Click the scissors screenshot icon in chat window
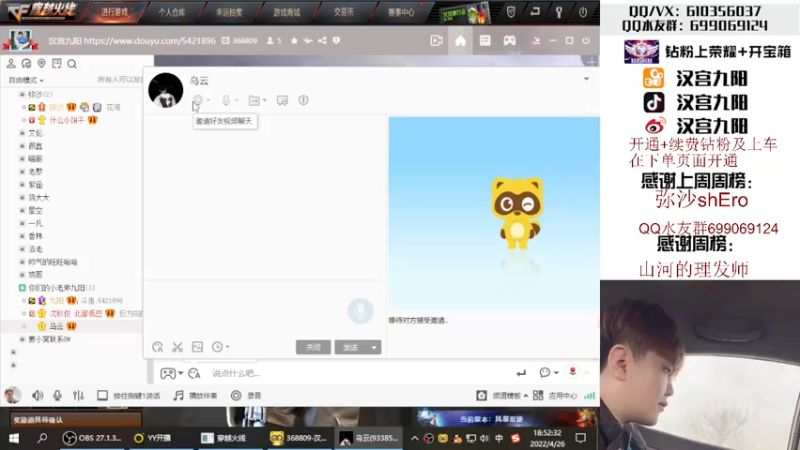800x450 pixels. pos(177,347)
